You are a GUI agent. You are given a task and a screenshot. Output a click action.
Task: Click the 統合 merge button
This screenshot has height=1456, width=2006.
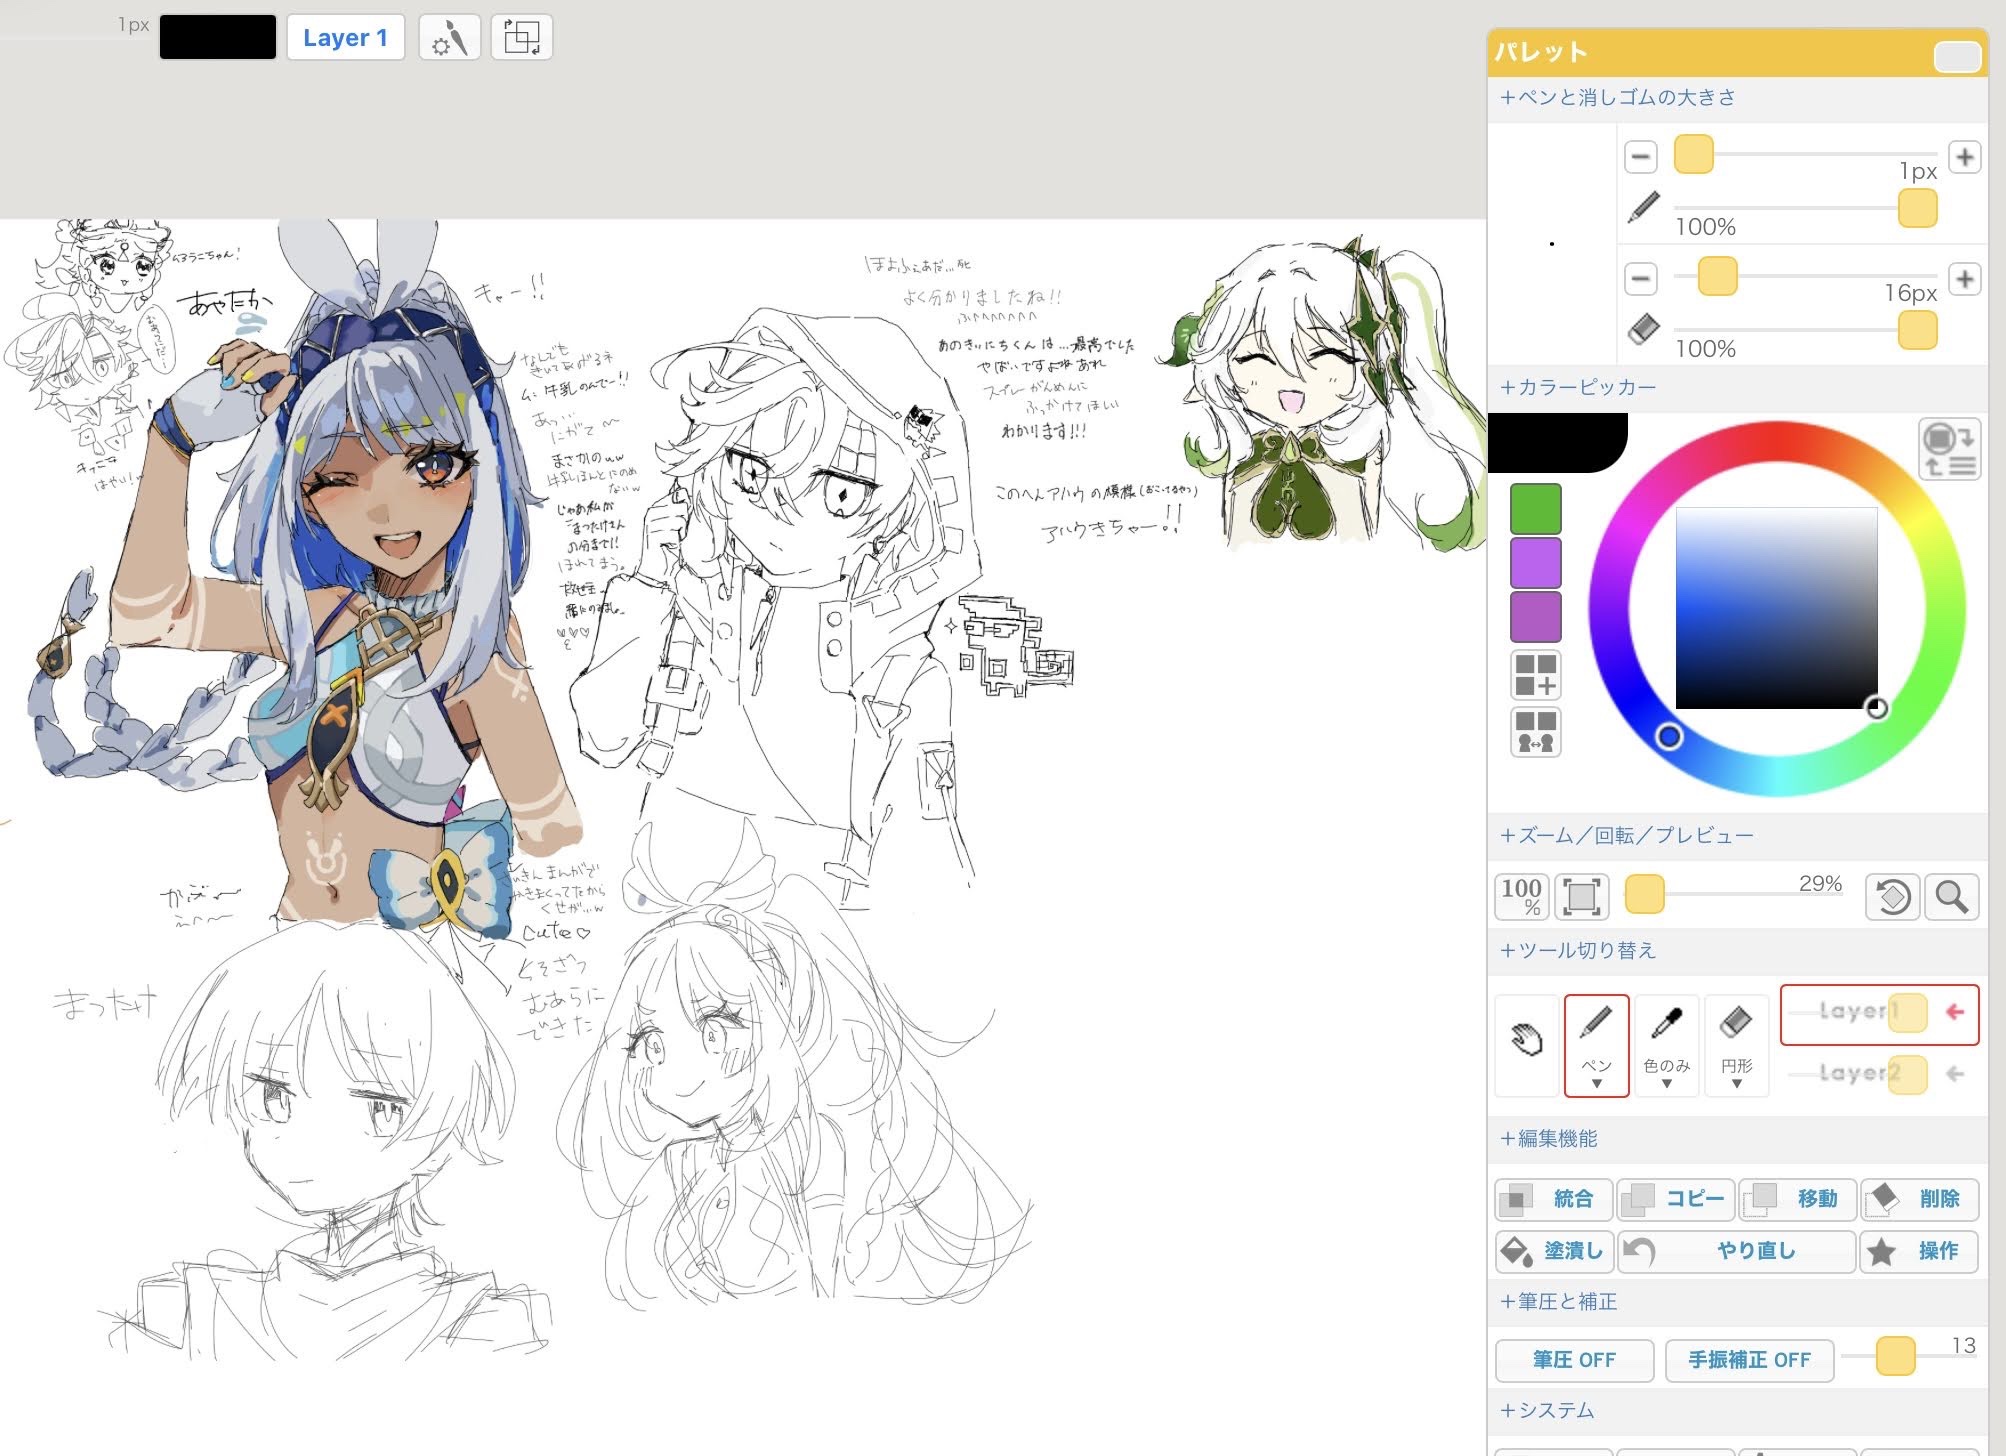(x=1553, y=1199)
